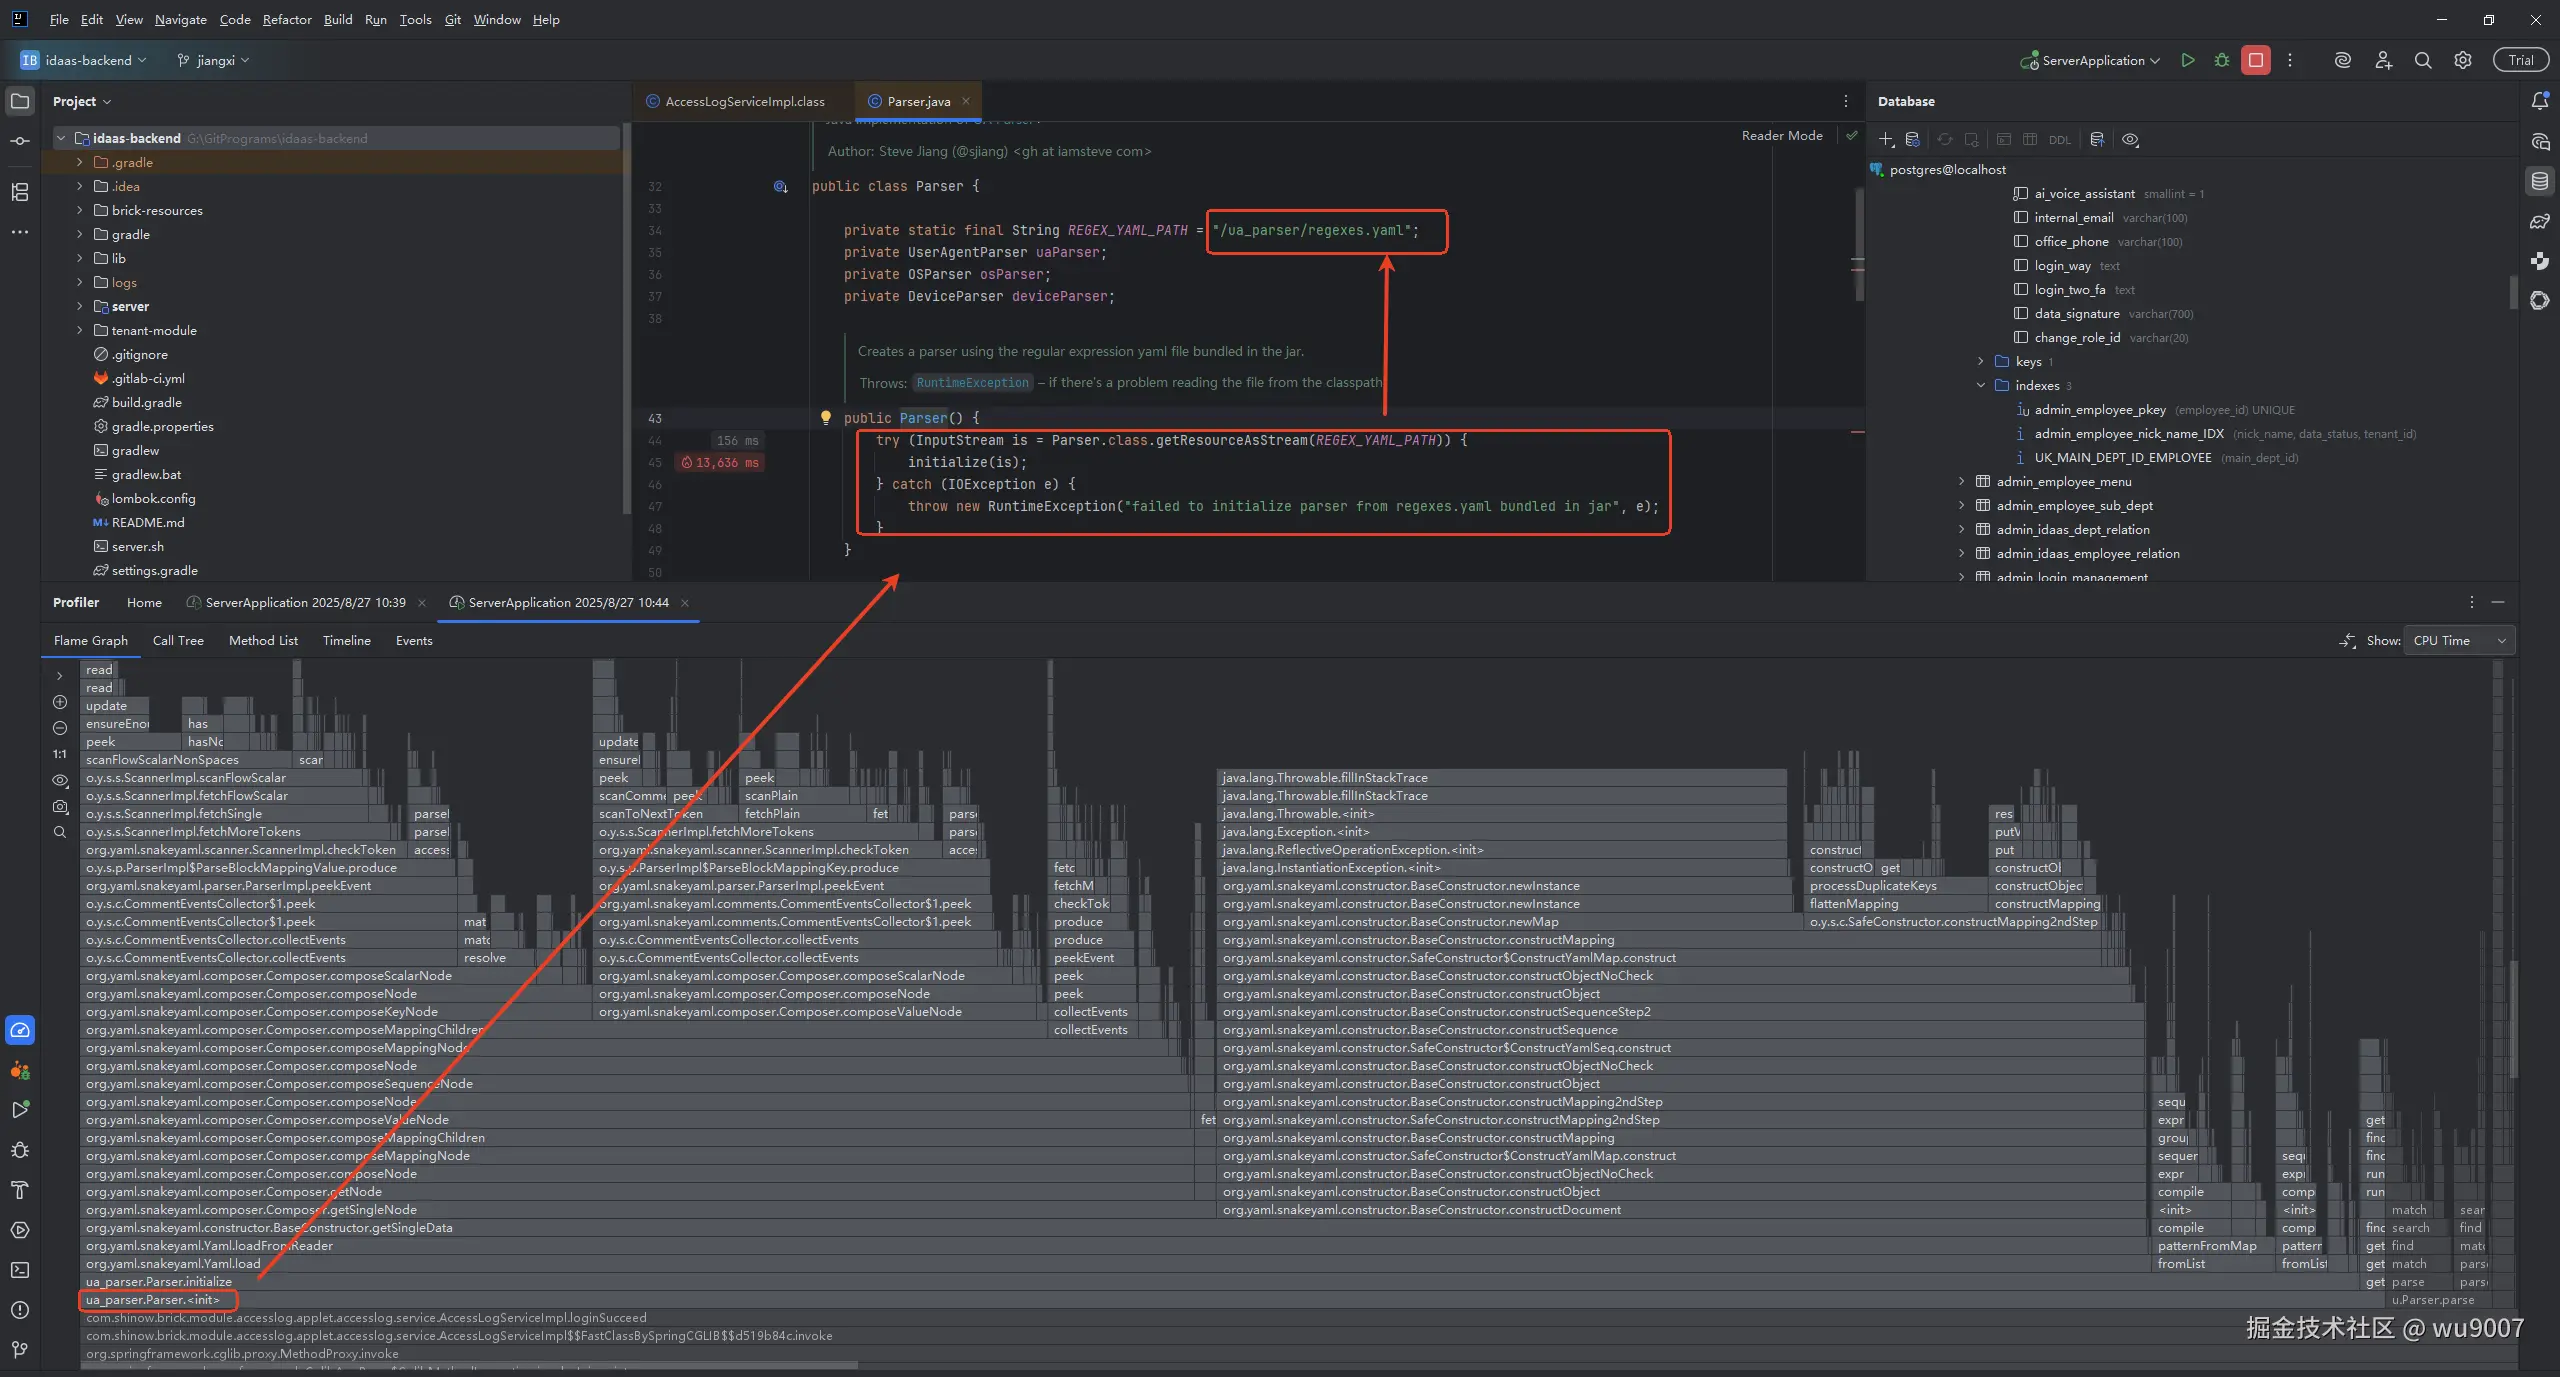
Task: Toggle the eye icon in the flame graph sidebar
Action: click(60, 780)
